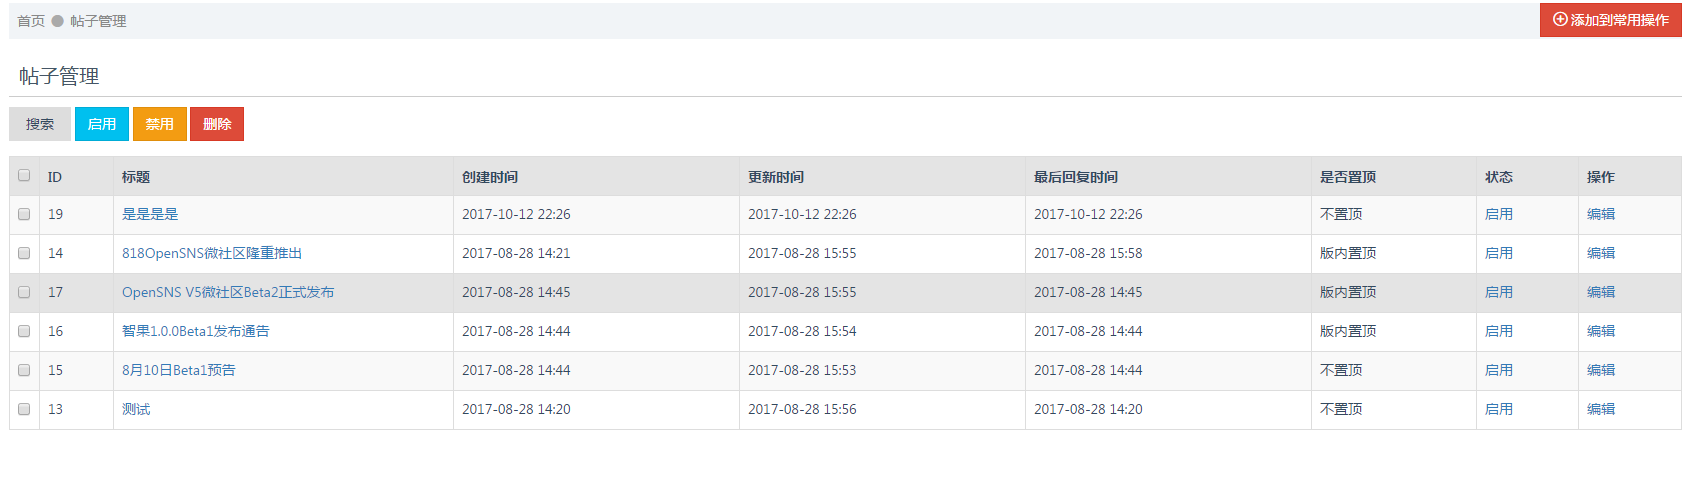This screenshot has height=477, width=1692.
Task: Open the 818OpenSNS微社区隆重推出 post link
Action: pyautogui.click(x=212, y=253)
